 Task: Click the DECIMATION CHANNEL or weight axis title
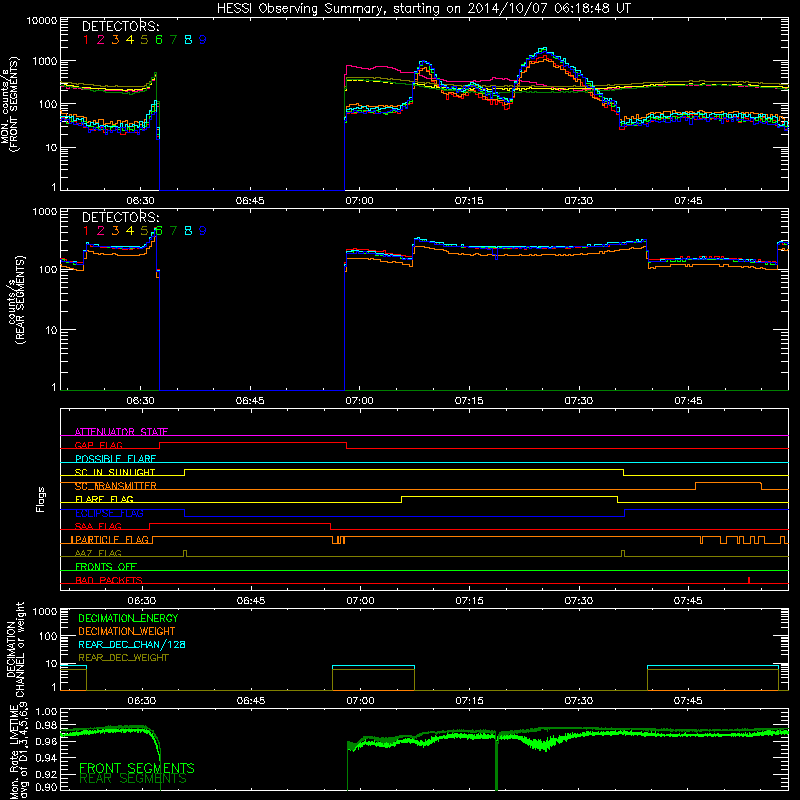(14, 649)
